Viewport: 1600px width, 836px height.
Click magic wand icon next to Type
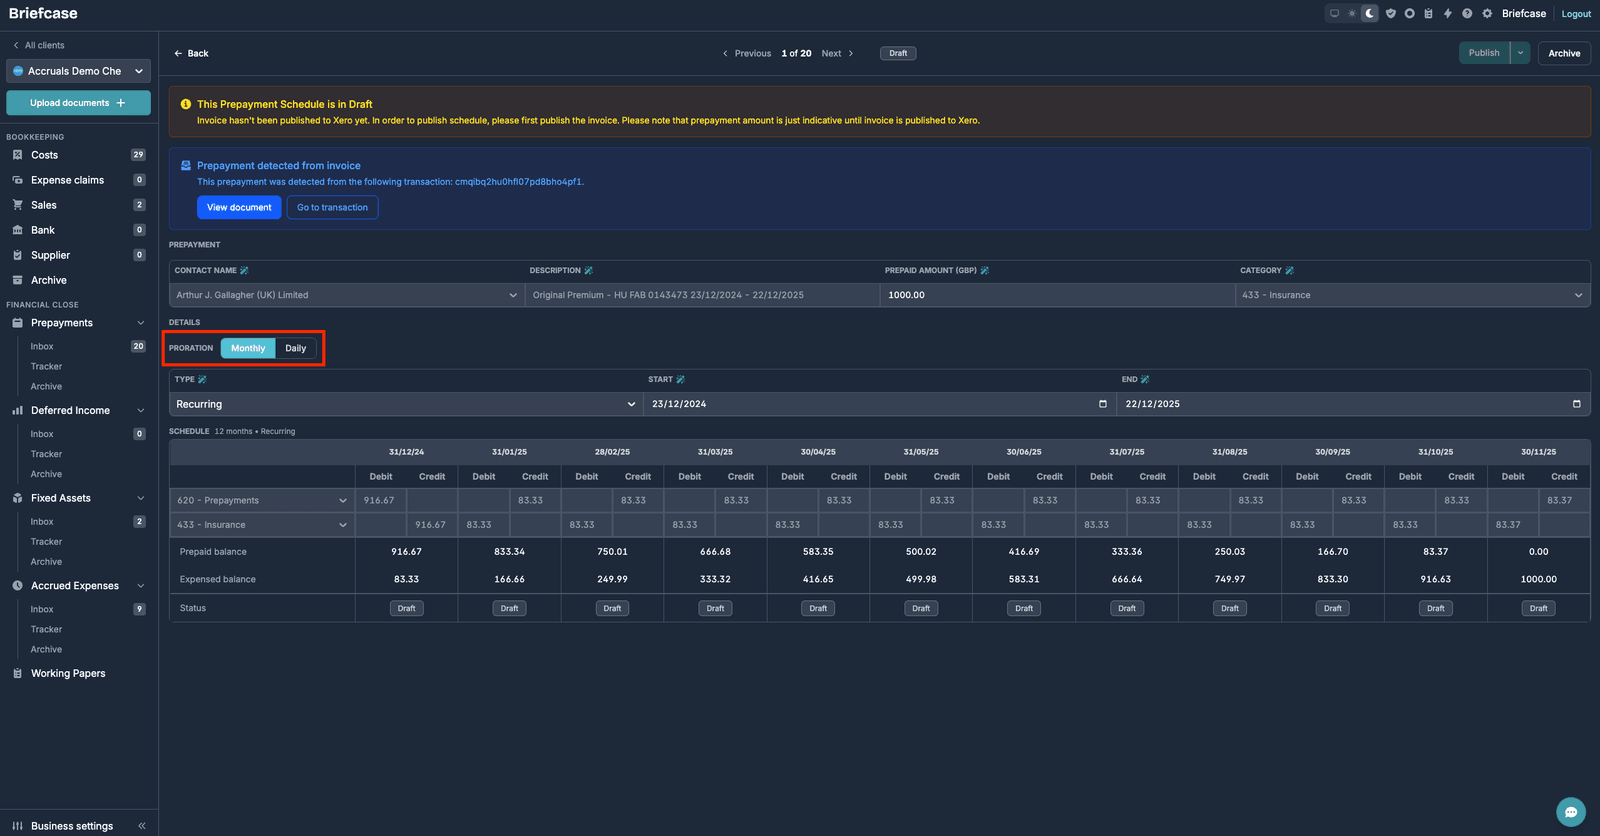[202, 380]
